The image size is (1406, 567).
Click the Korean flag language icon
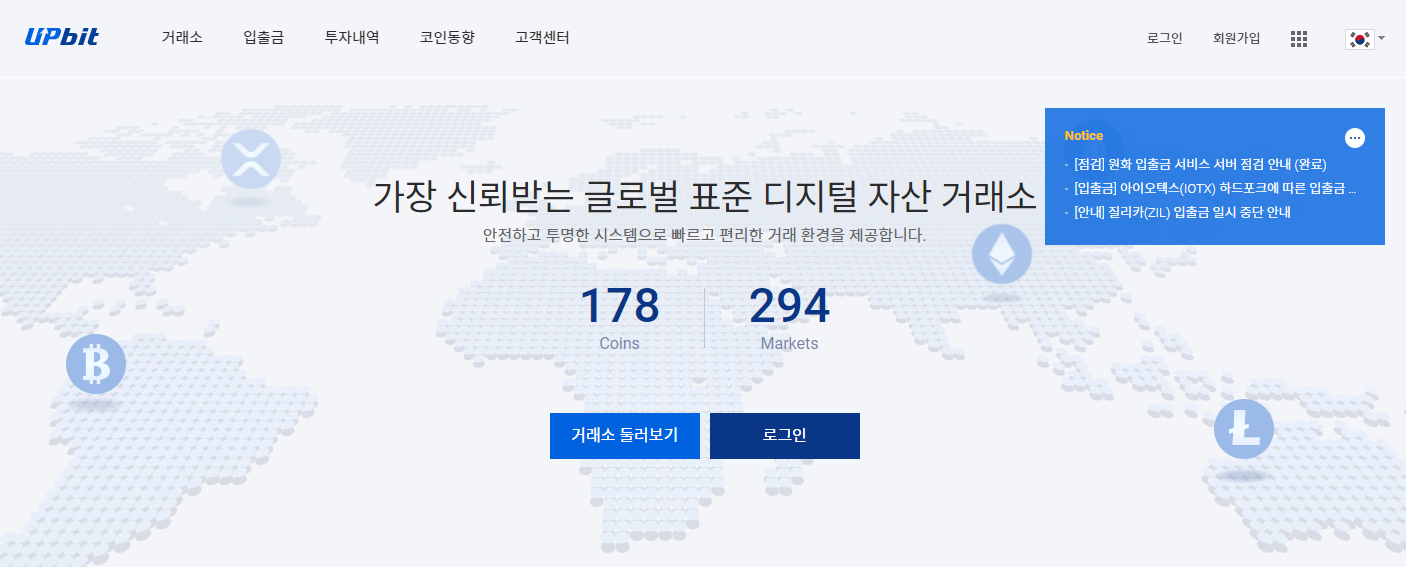(1359, 39)
